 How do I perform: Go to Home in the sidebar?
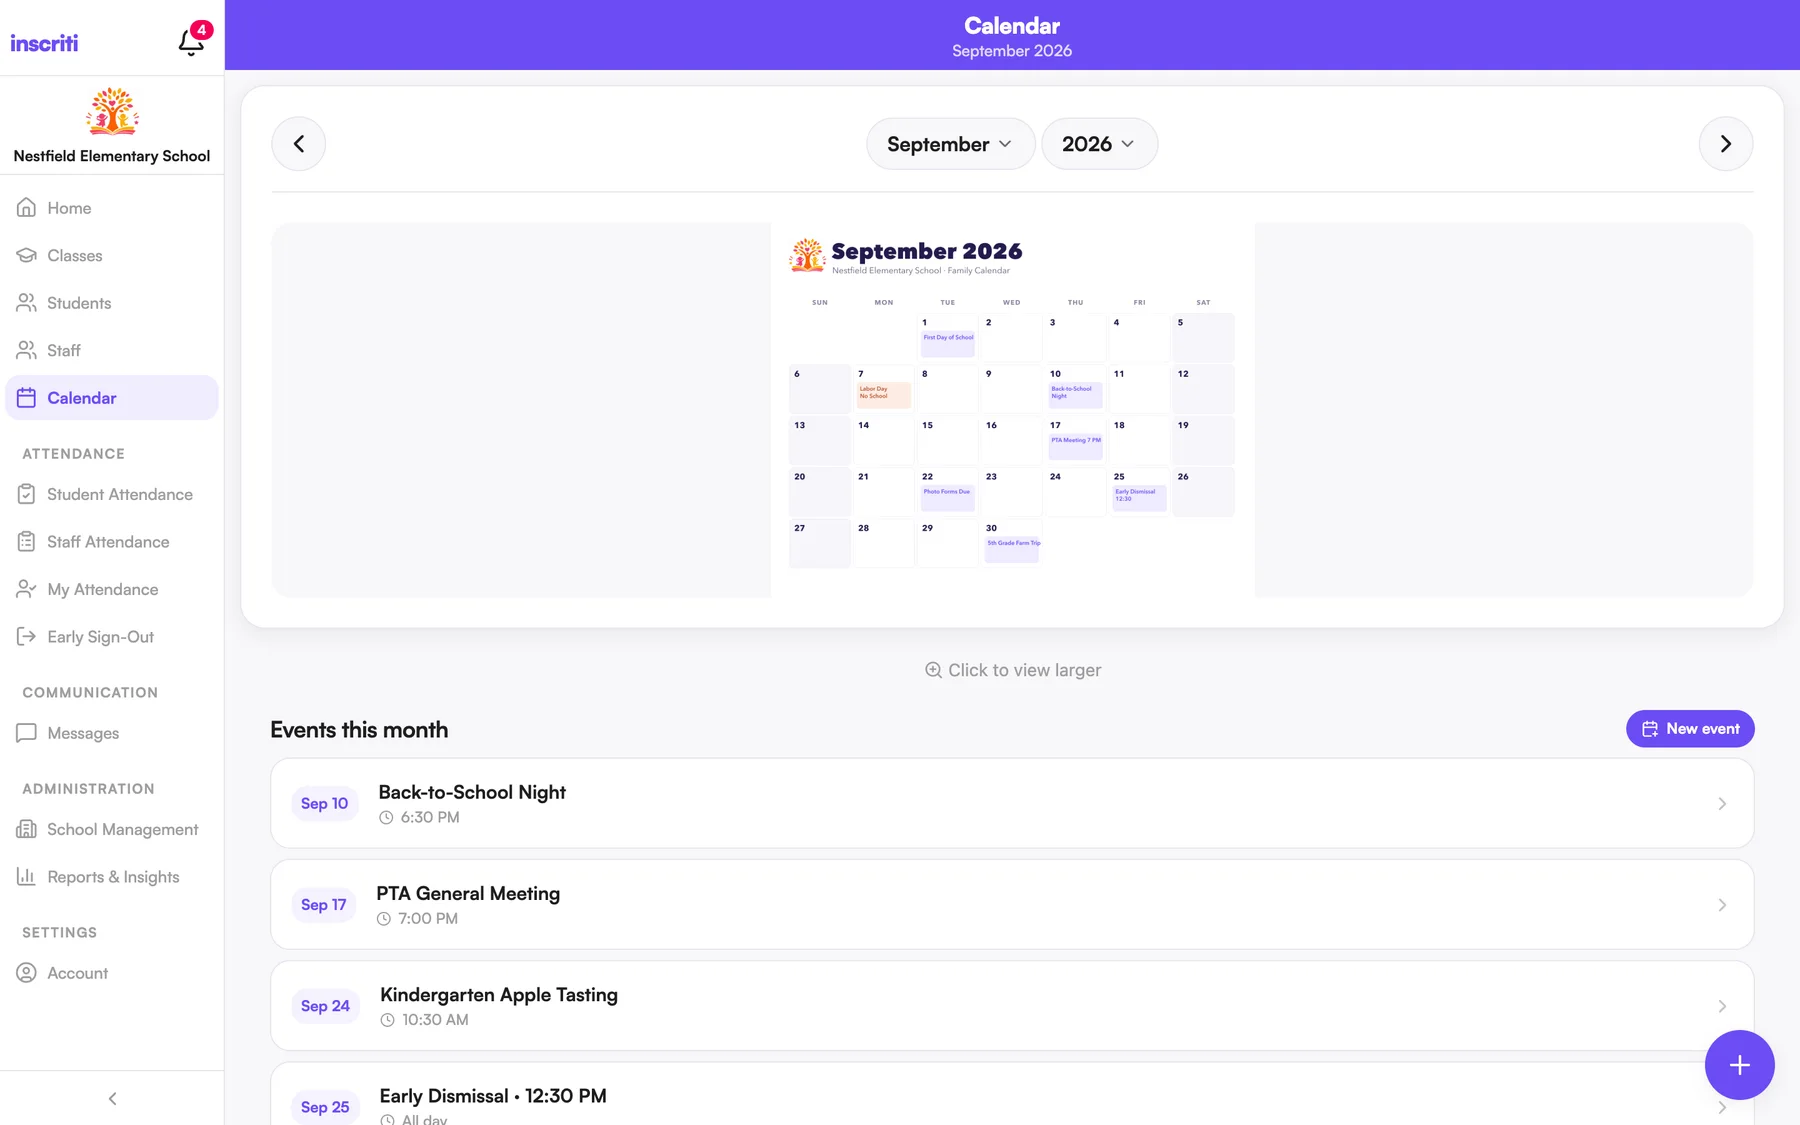coord(112,208)
